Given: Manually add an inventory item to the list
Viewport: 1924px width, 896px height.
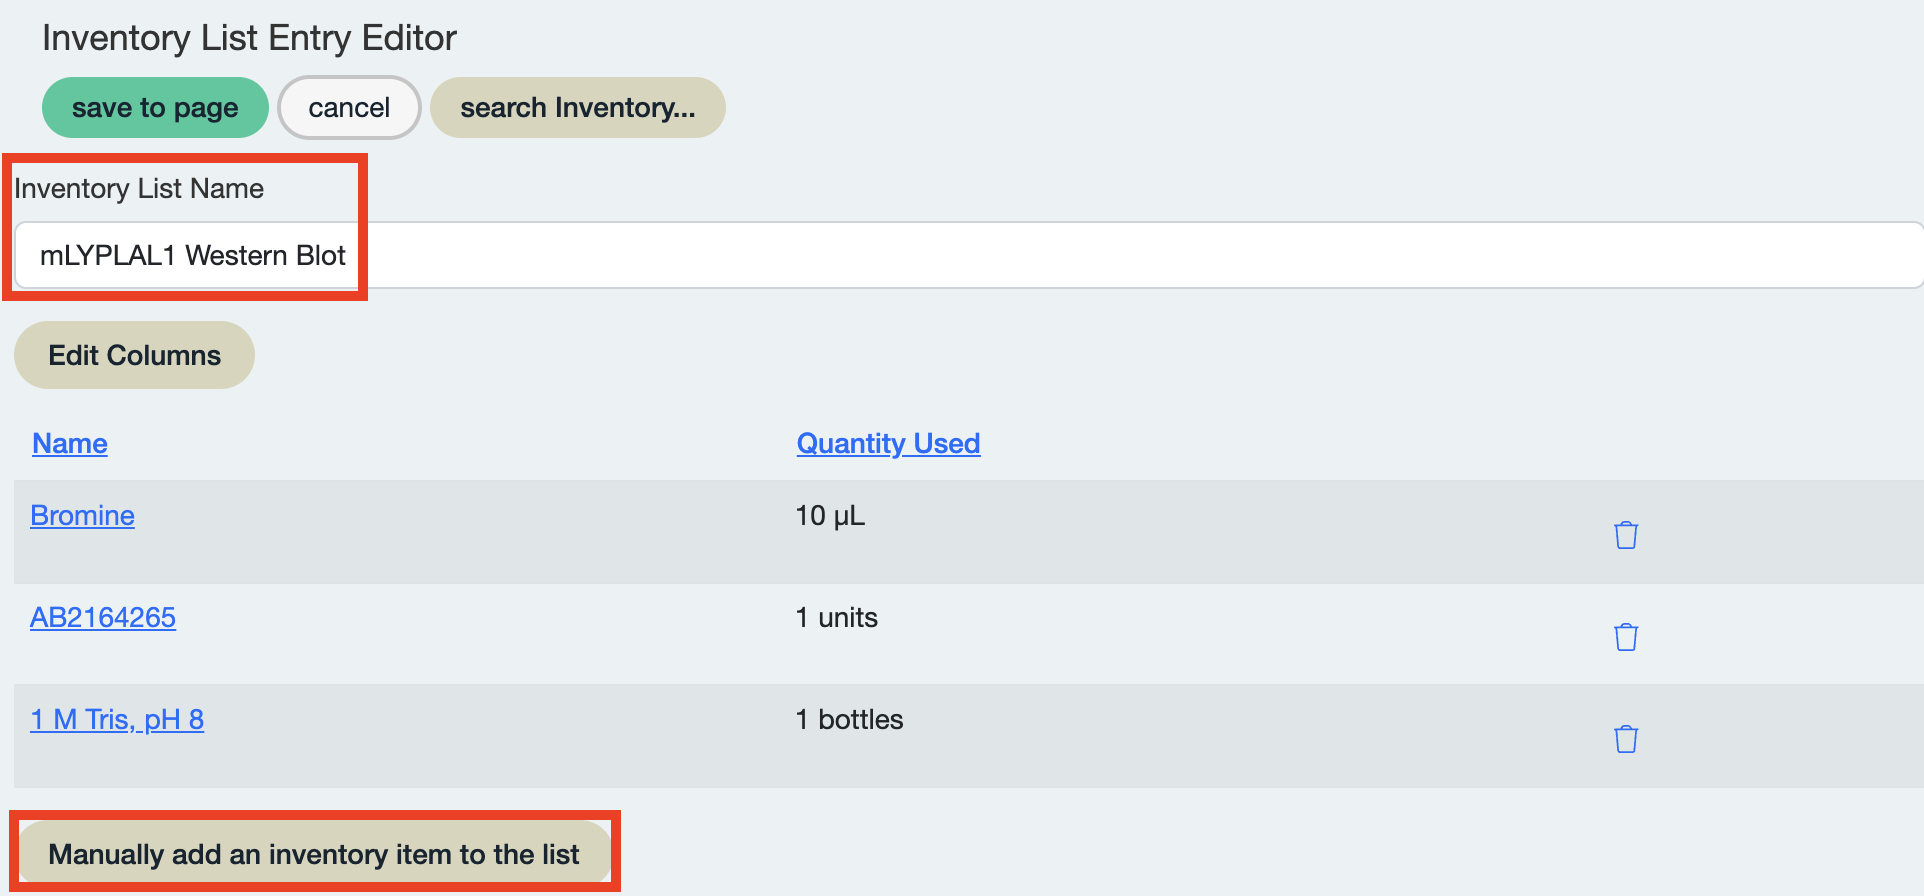Looking at the screenshot, I should 314,854.
